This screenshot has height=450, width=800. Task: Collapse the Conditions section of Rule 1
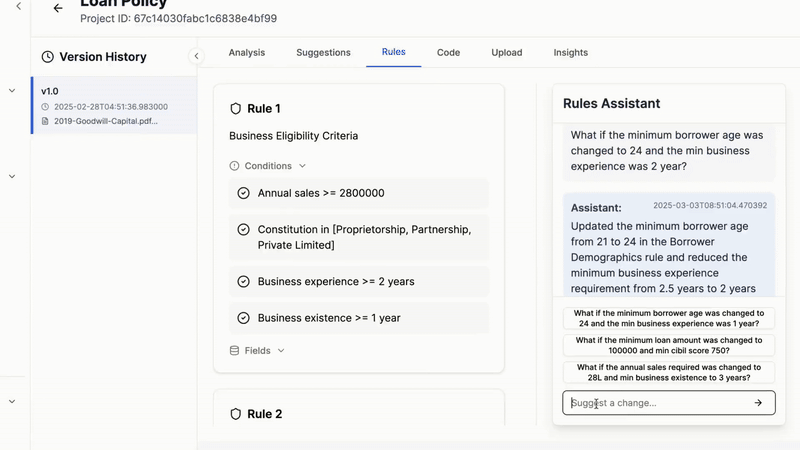(302, 166)
